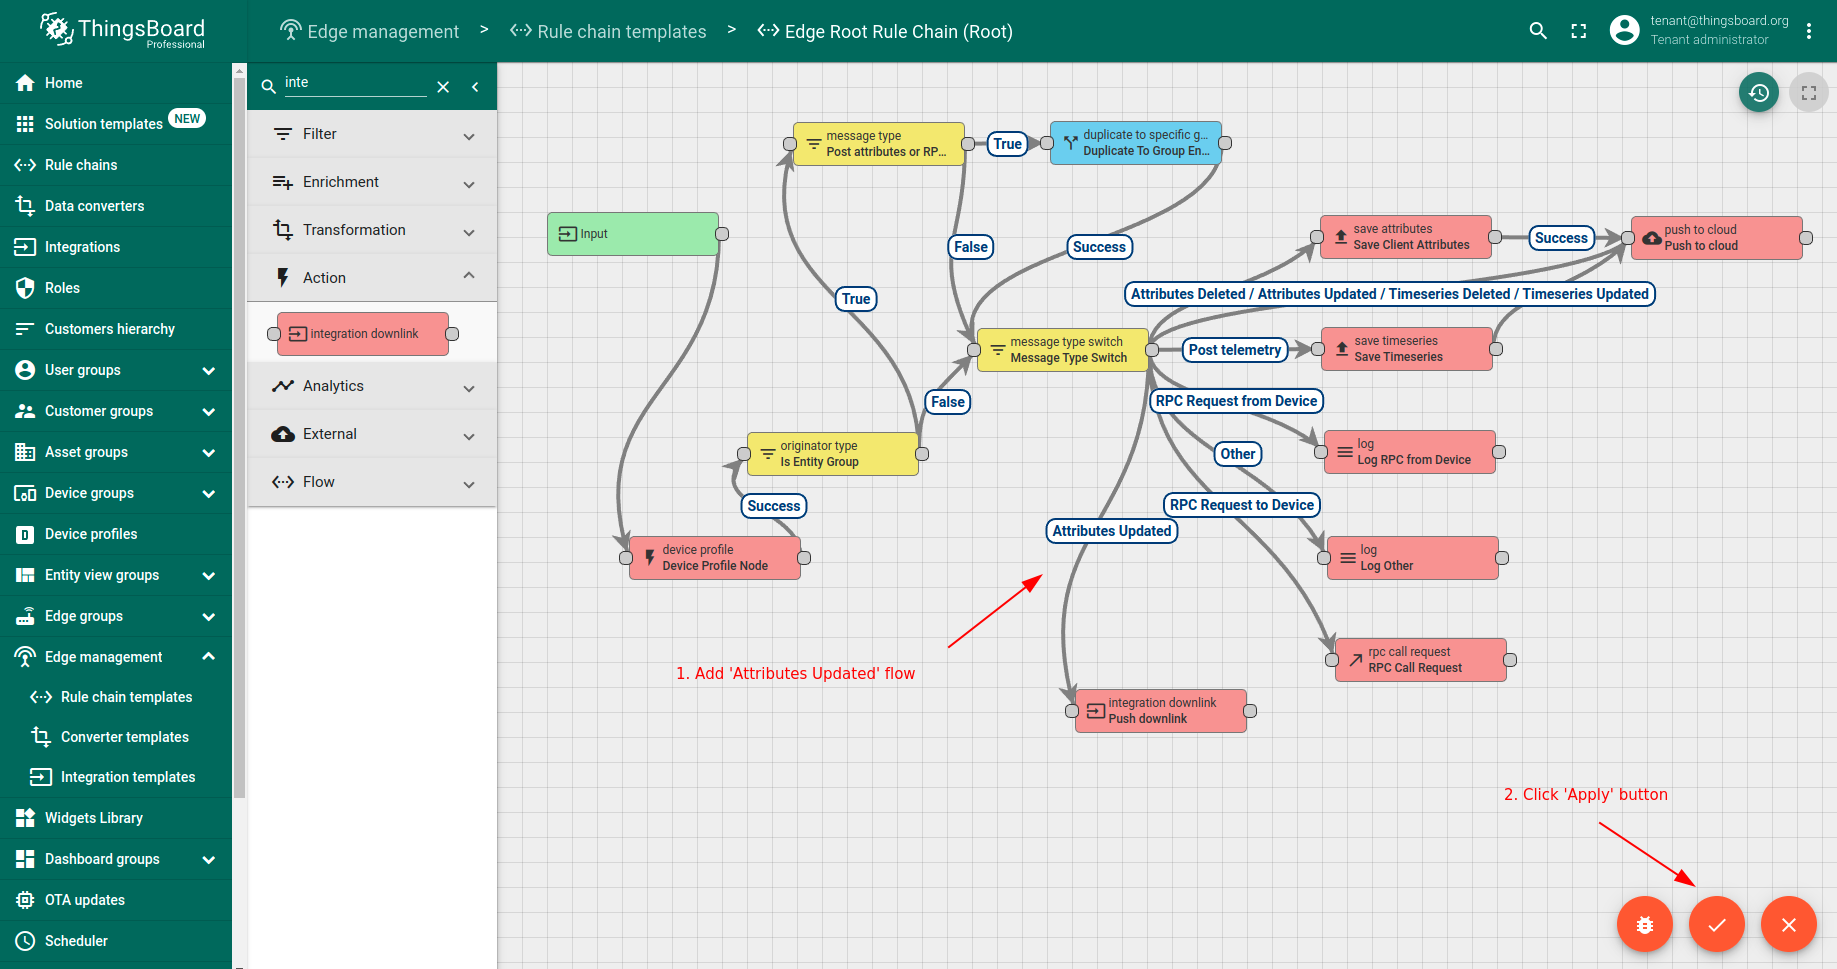Expand User groups in sidebar

[x=209, y=370]
